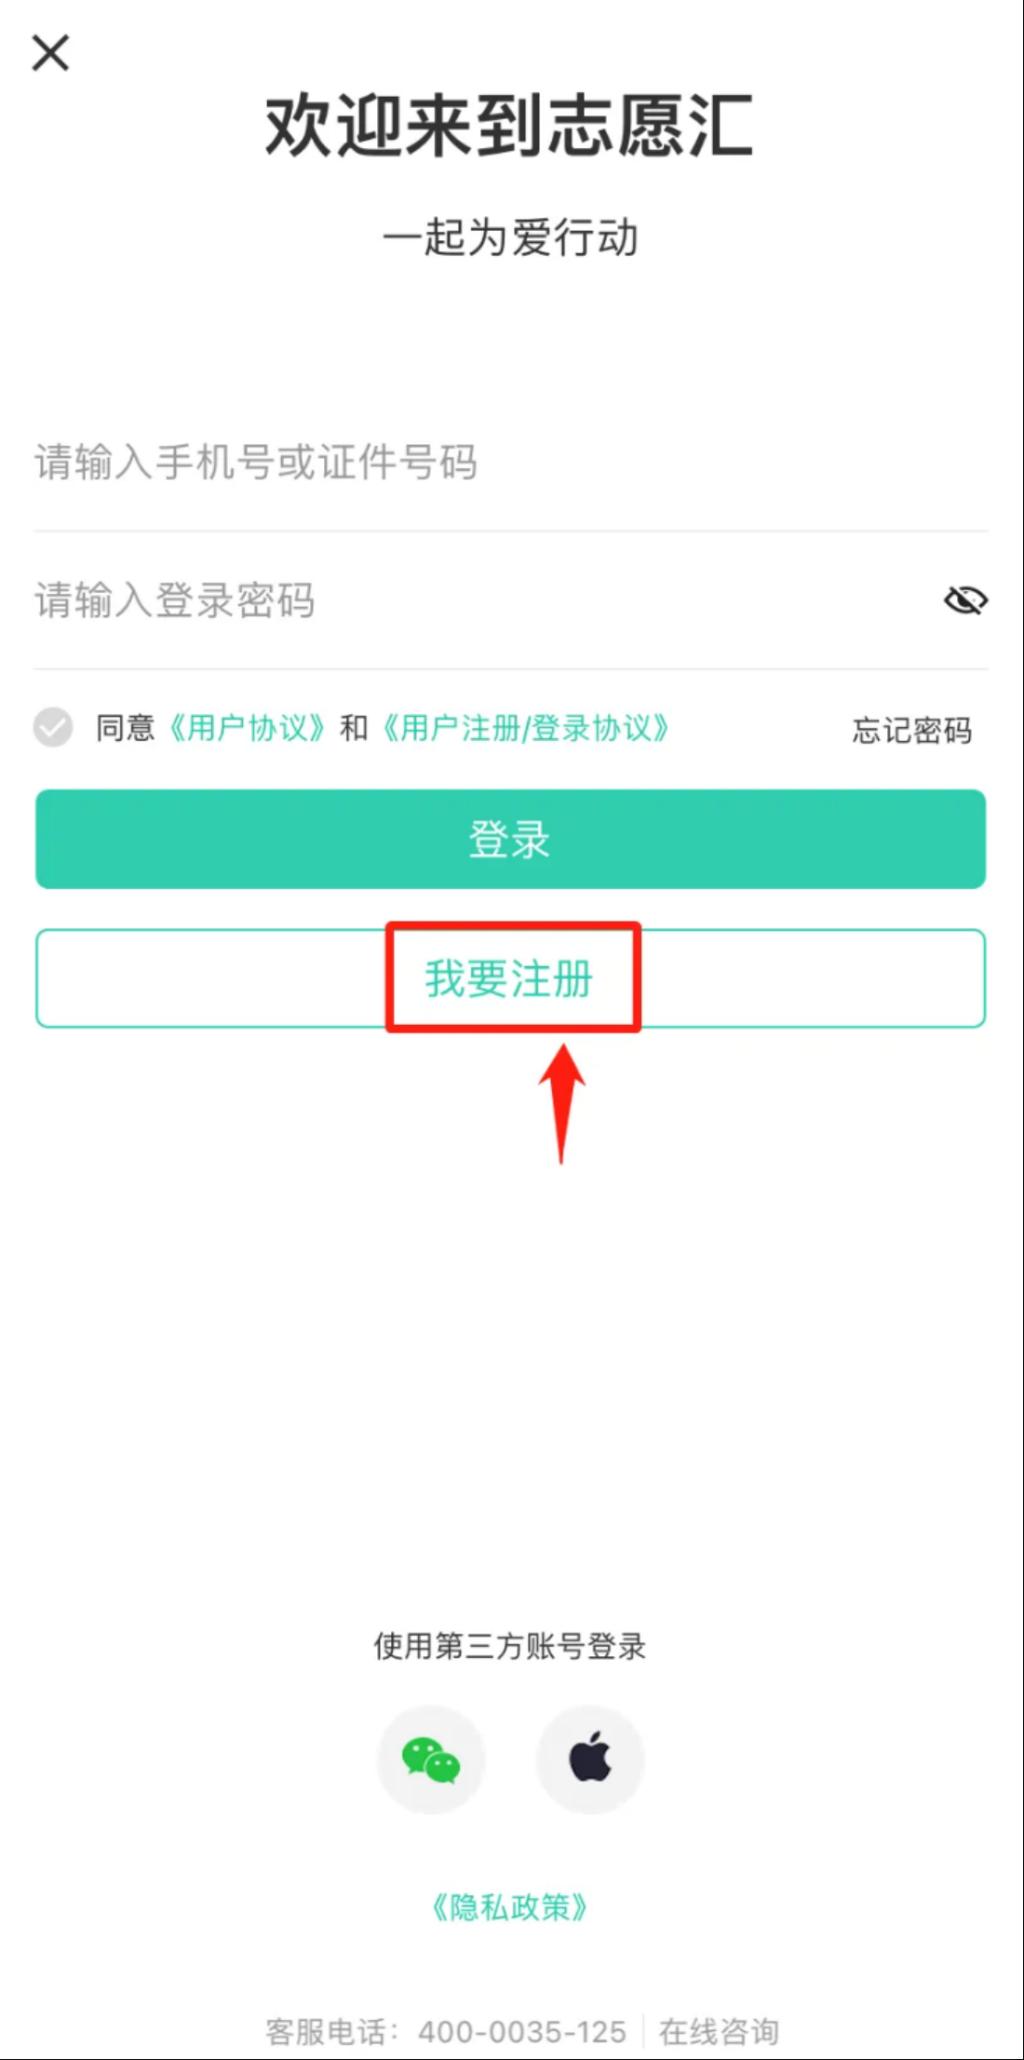This screenshot has height=2060, width=1024.
Task: Tap 忘记密码 to reset your password
Action: [912, 730]
